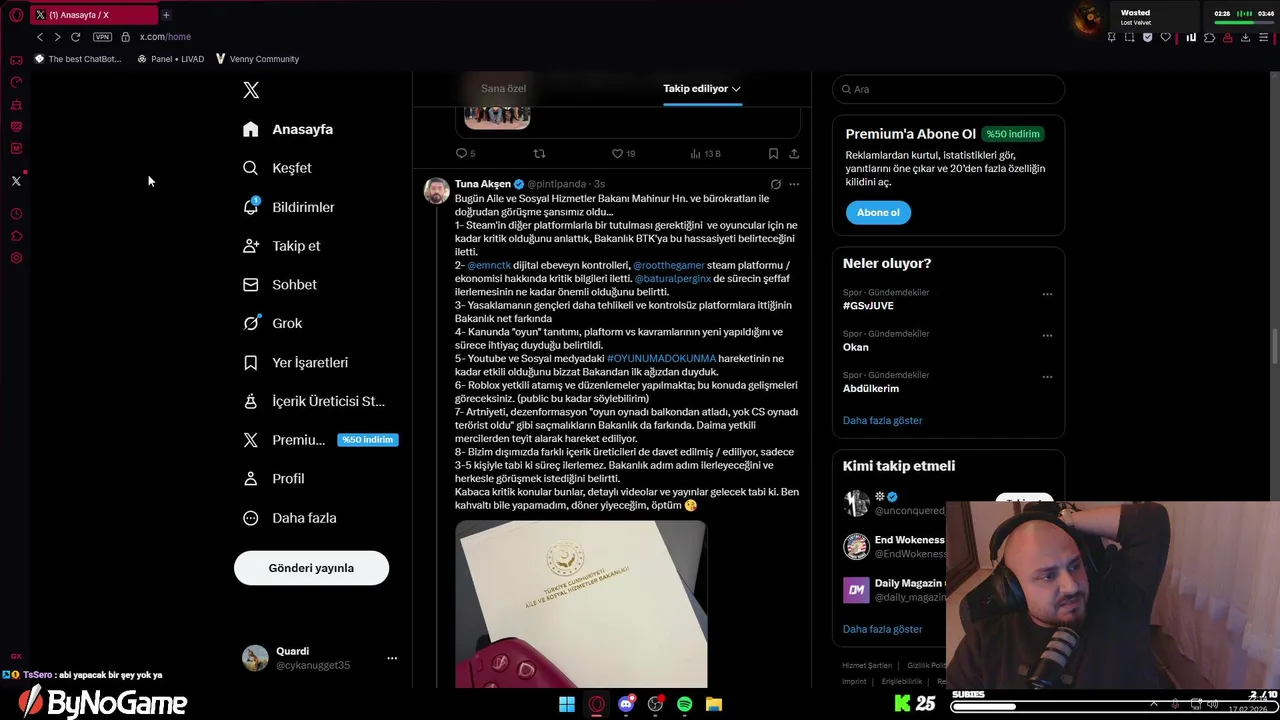Open Venny Community bookmark
1280x720 pixels.
click(257, 59)
